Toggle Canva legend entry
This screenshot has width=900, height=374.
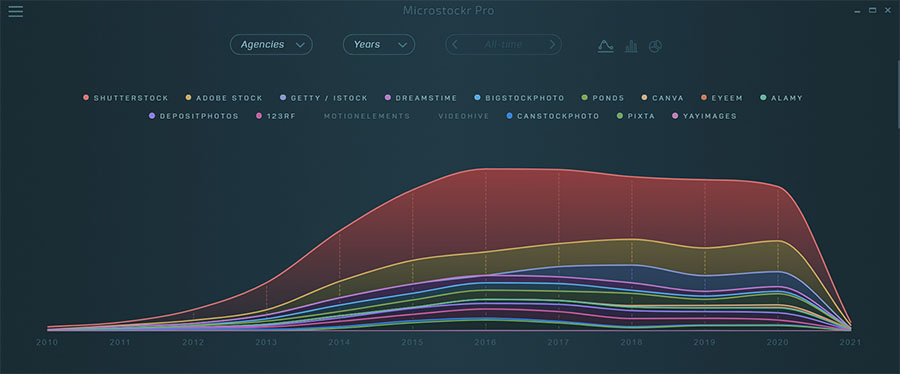(662, 98)
